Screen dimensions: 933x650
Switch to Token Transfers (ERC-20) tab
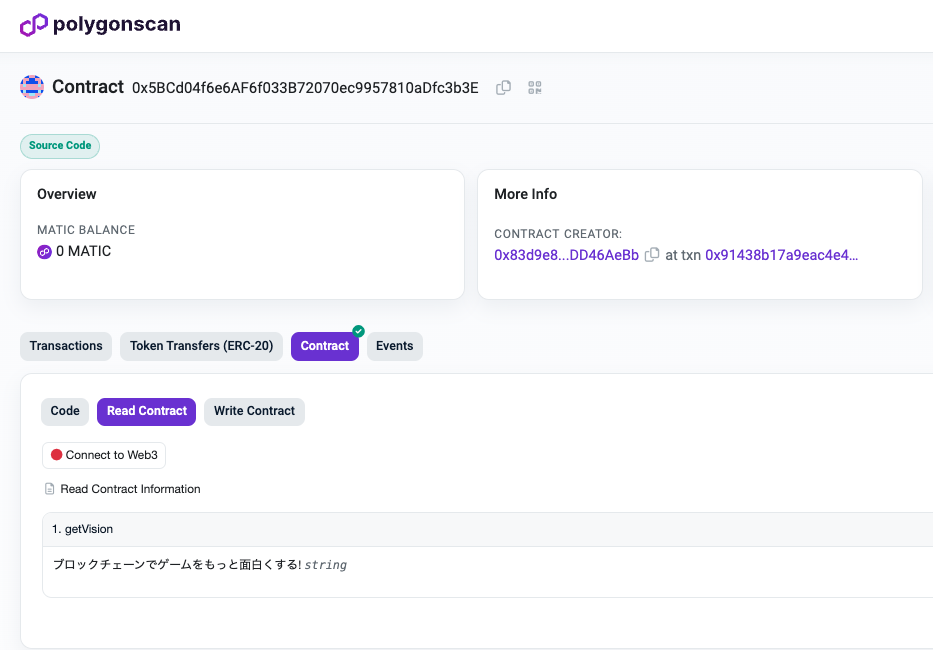point(201,346)
